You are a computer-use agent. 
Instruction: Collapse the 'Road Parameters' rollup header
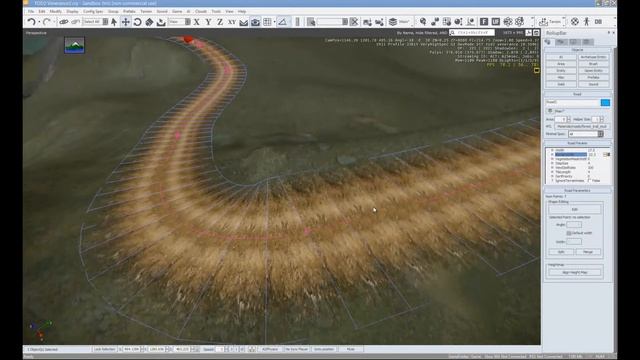577,191
